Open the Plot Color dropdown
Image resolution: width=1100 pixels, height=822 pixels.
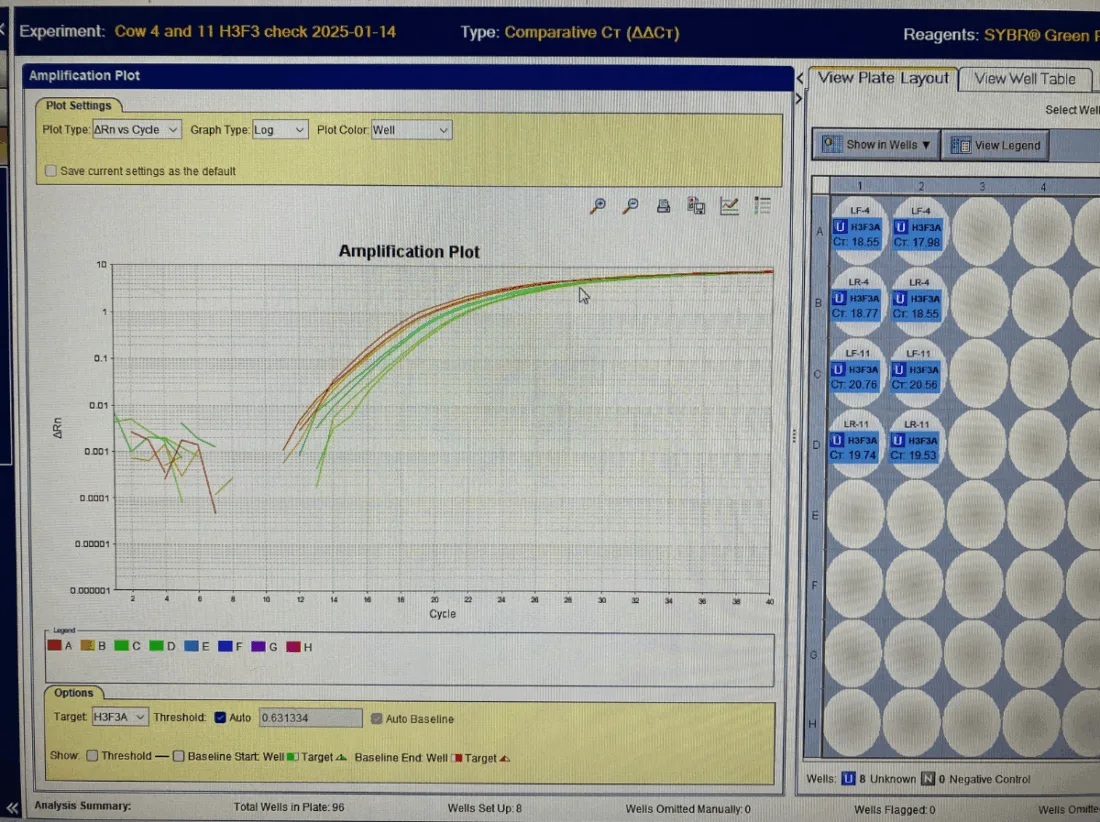[x=411, y=130]
